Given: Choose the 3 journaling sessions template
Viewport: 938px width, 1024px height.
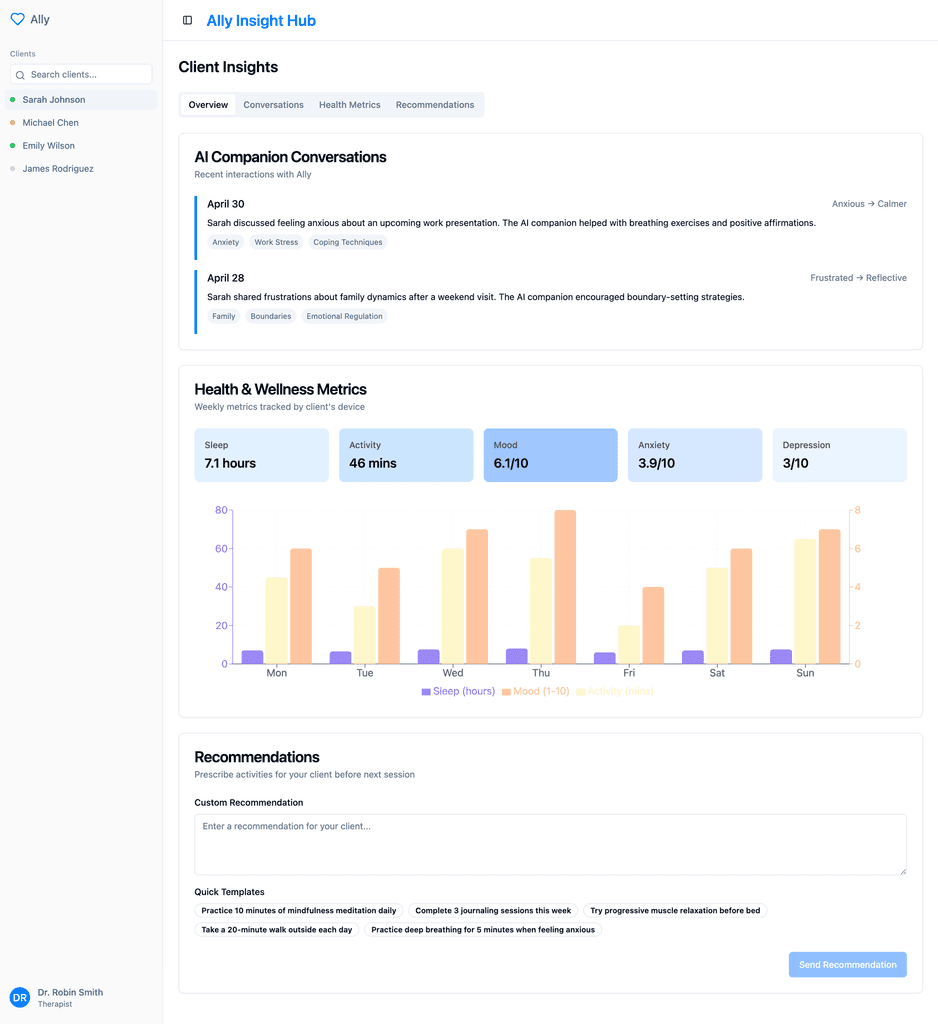Looking at the screenshot, I should (493, 910).
